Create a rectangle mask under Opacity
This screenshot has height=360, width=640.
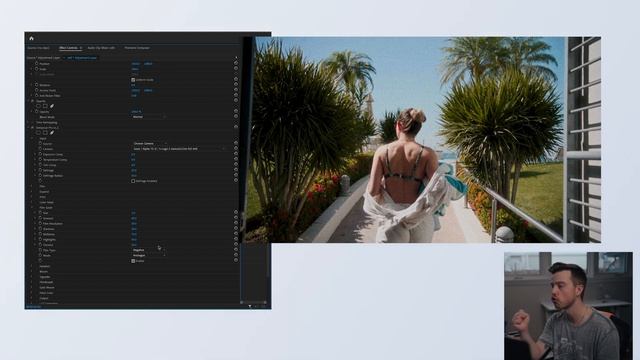(x=45, y=106)
